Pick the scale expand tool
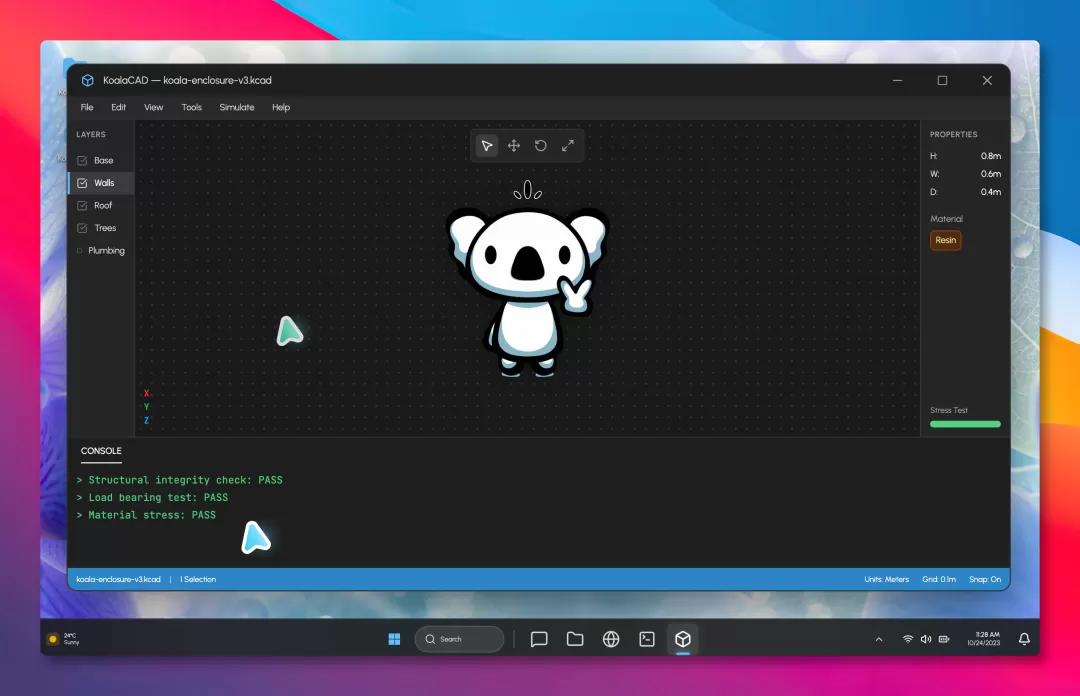Viewport: 1080px width, 696px height. point(568,145)
